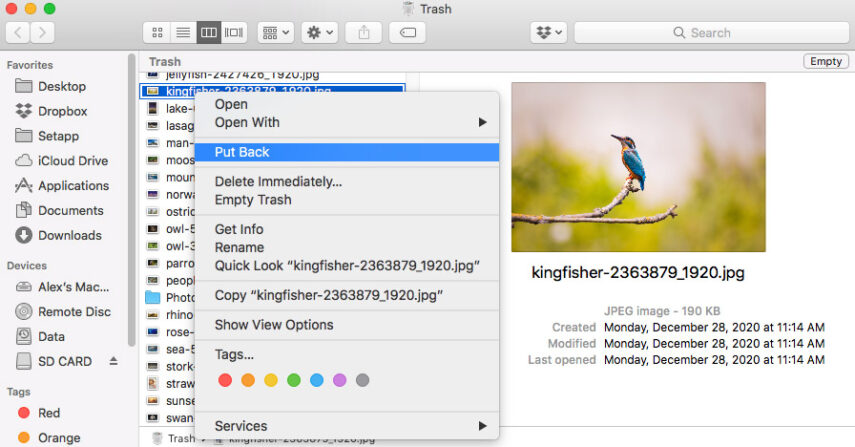Switch to icon view in toolbar
This screenshot has width=855, height=447.
pos(157,33)
